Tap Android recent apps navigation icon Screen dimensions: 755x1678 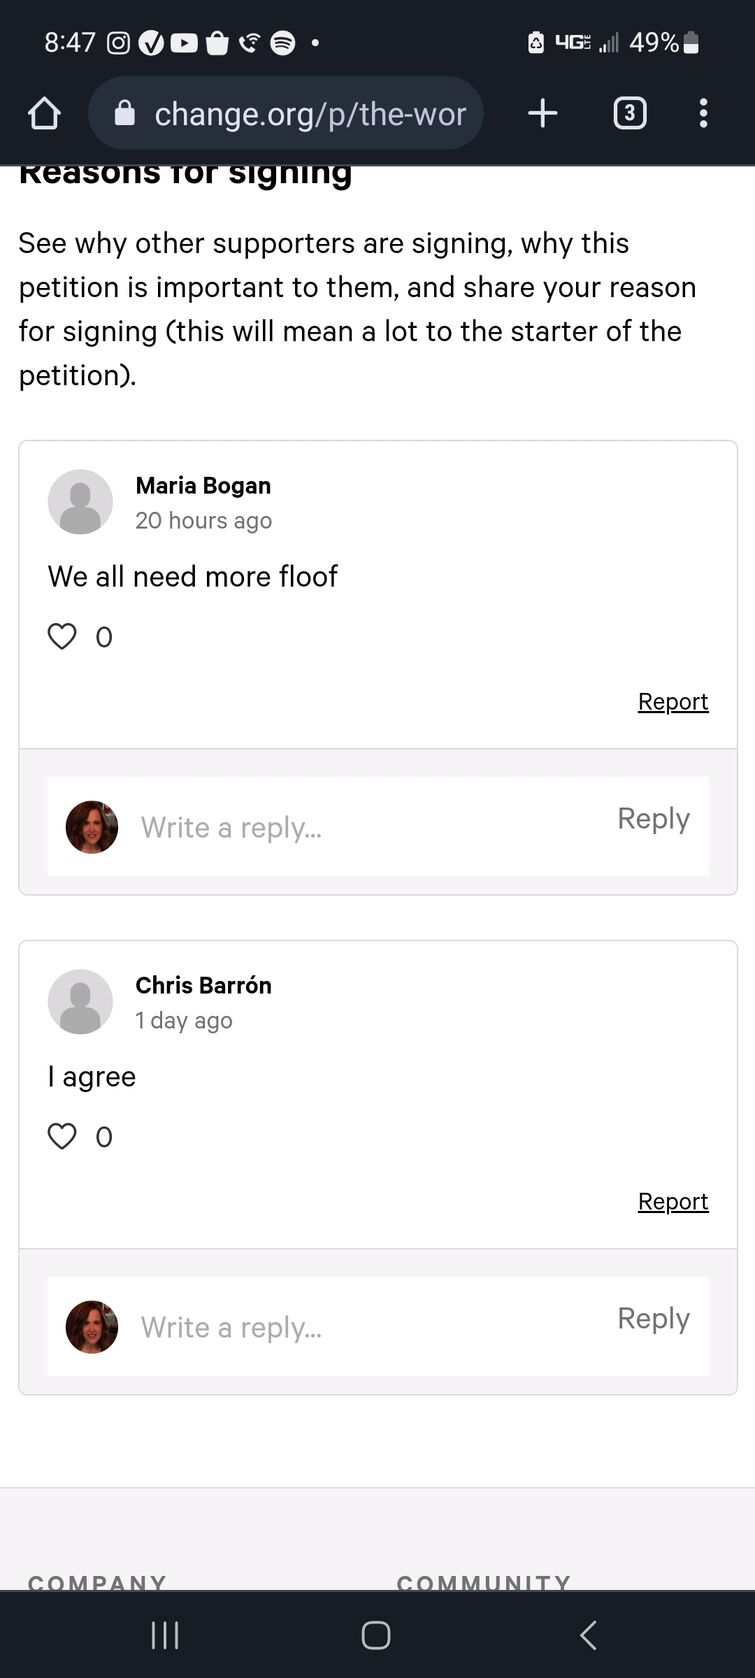point(165,1635)
